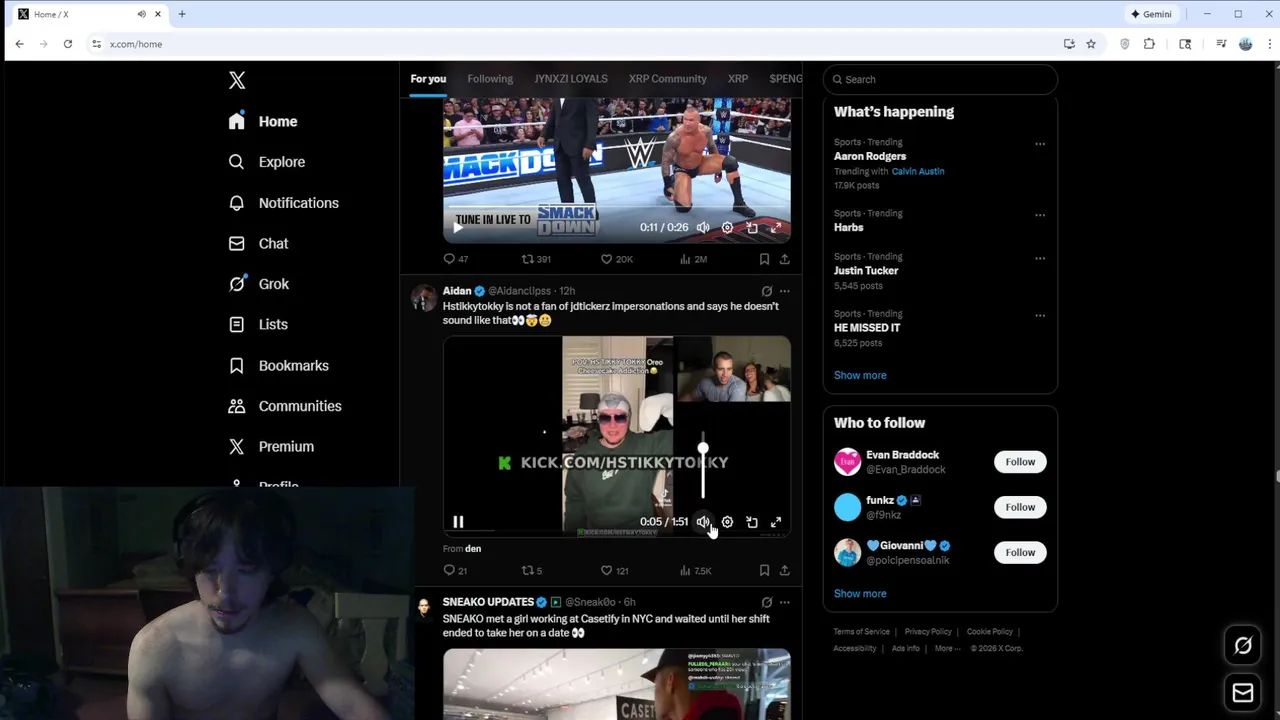Screen dimensions: 1280x720
Task: Pause the Hstikkytokky video
Action: coord(458,522)
